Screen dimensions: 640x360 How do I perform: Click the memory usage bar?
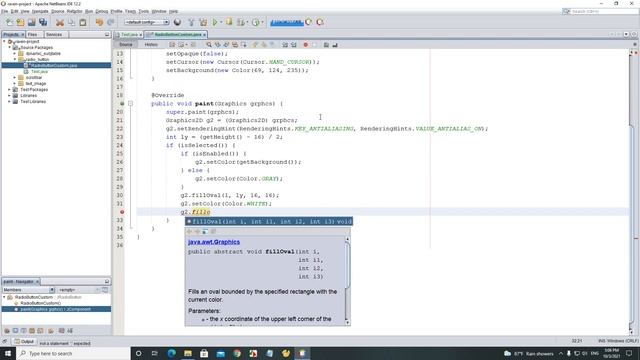287,22
